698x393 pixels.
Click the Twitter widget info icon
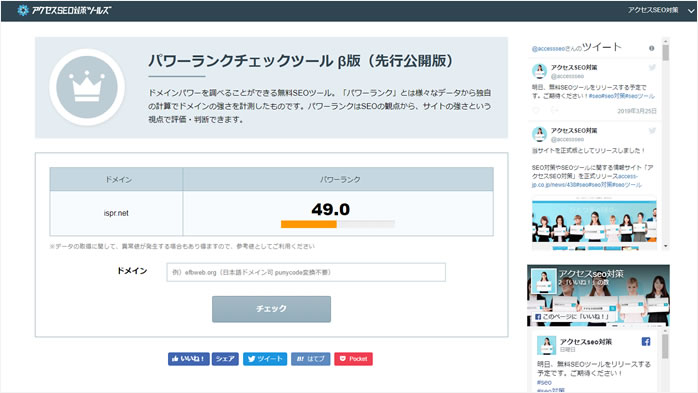coord(651,48)
